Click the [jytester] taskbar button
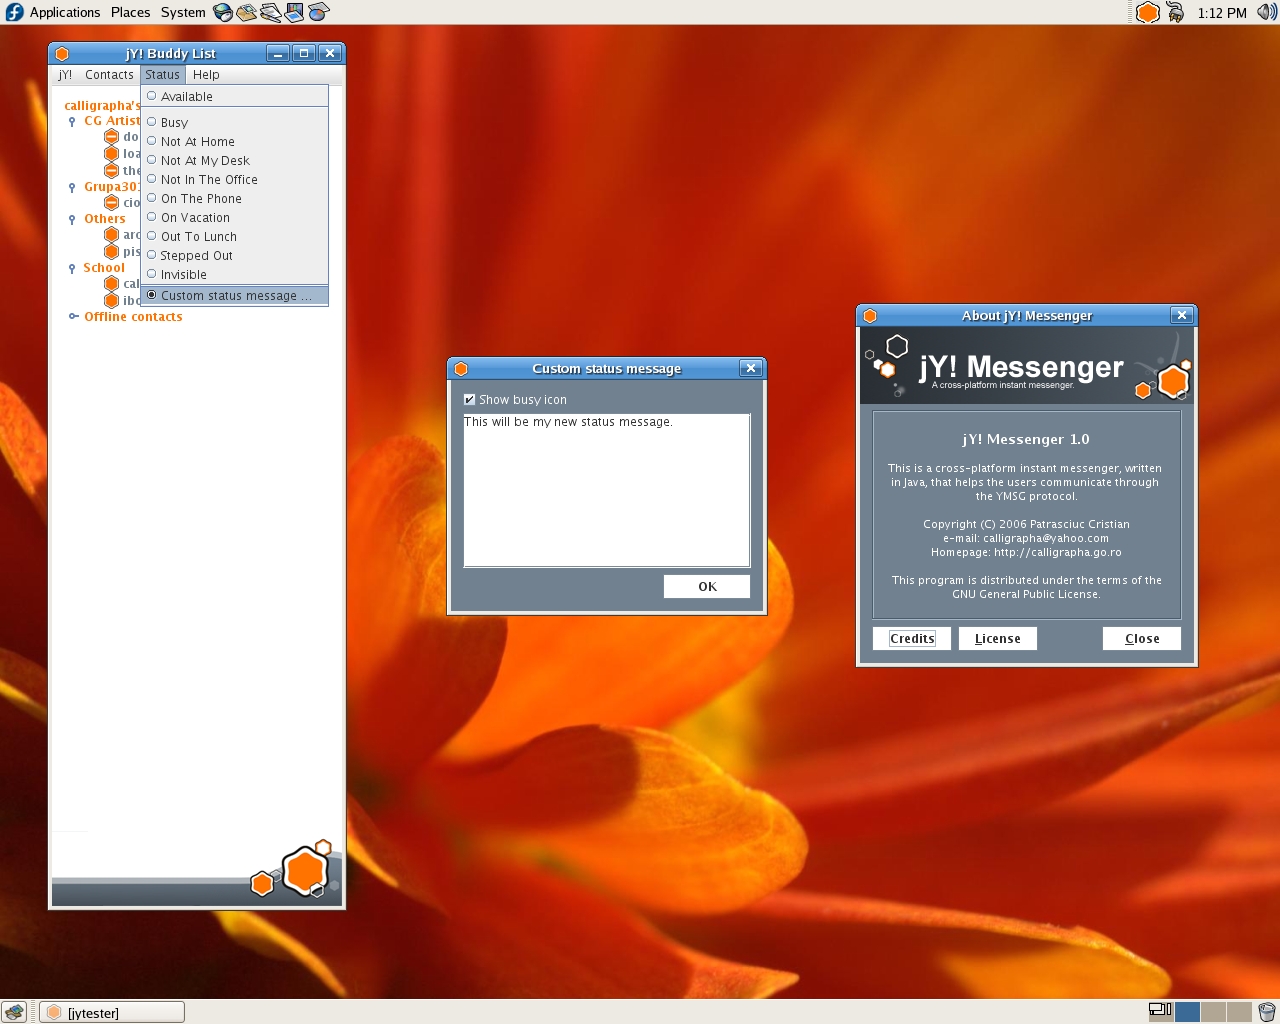 pos(112,1012)
